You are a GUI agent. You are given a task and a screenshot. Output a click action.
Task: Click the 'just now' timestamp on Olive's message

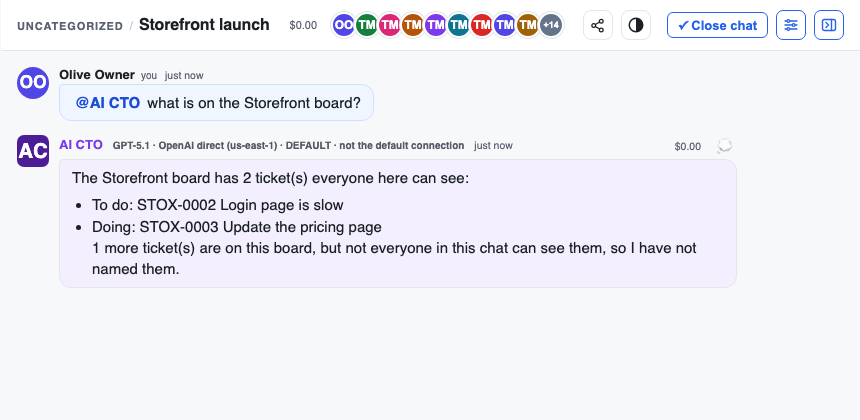[x=184, y=76]
